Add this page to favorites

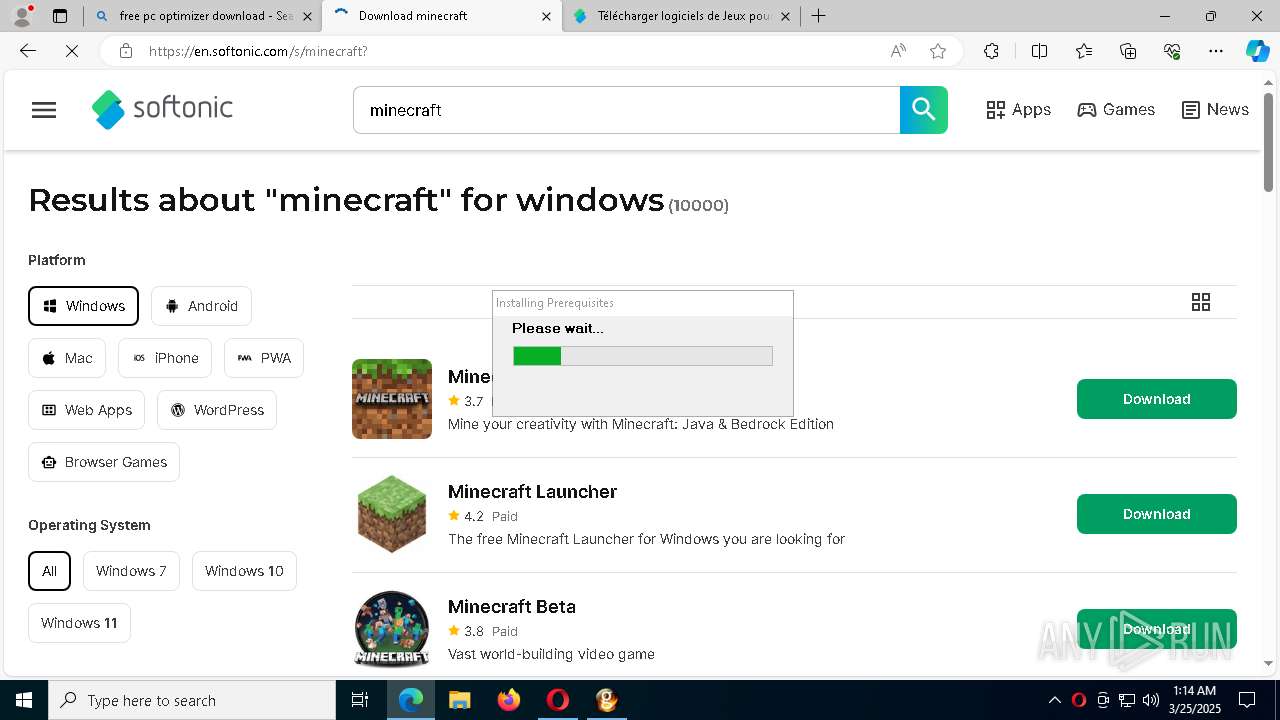938,51
